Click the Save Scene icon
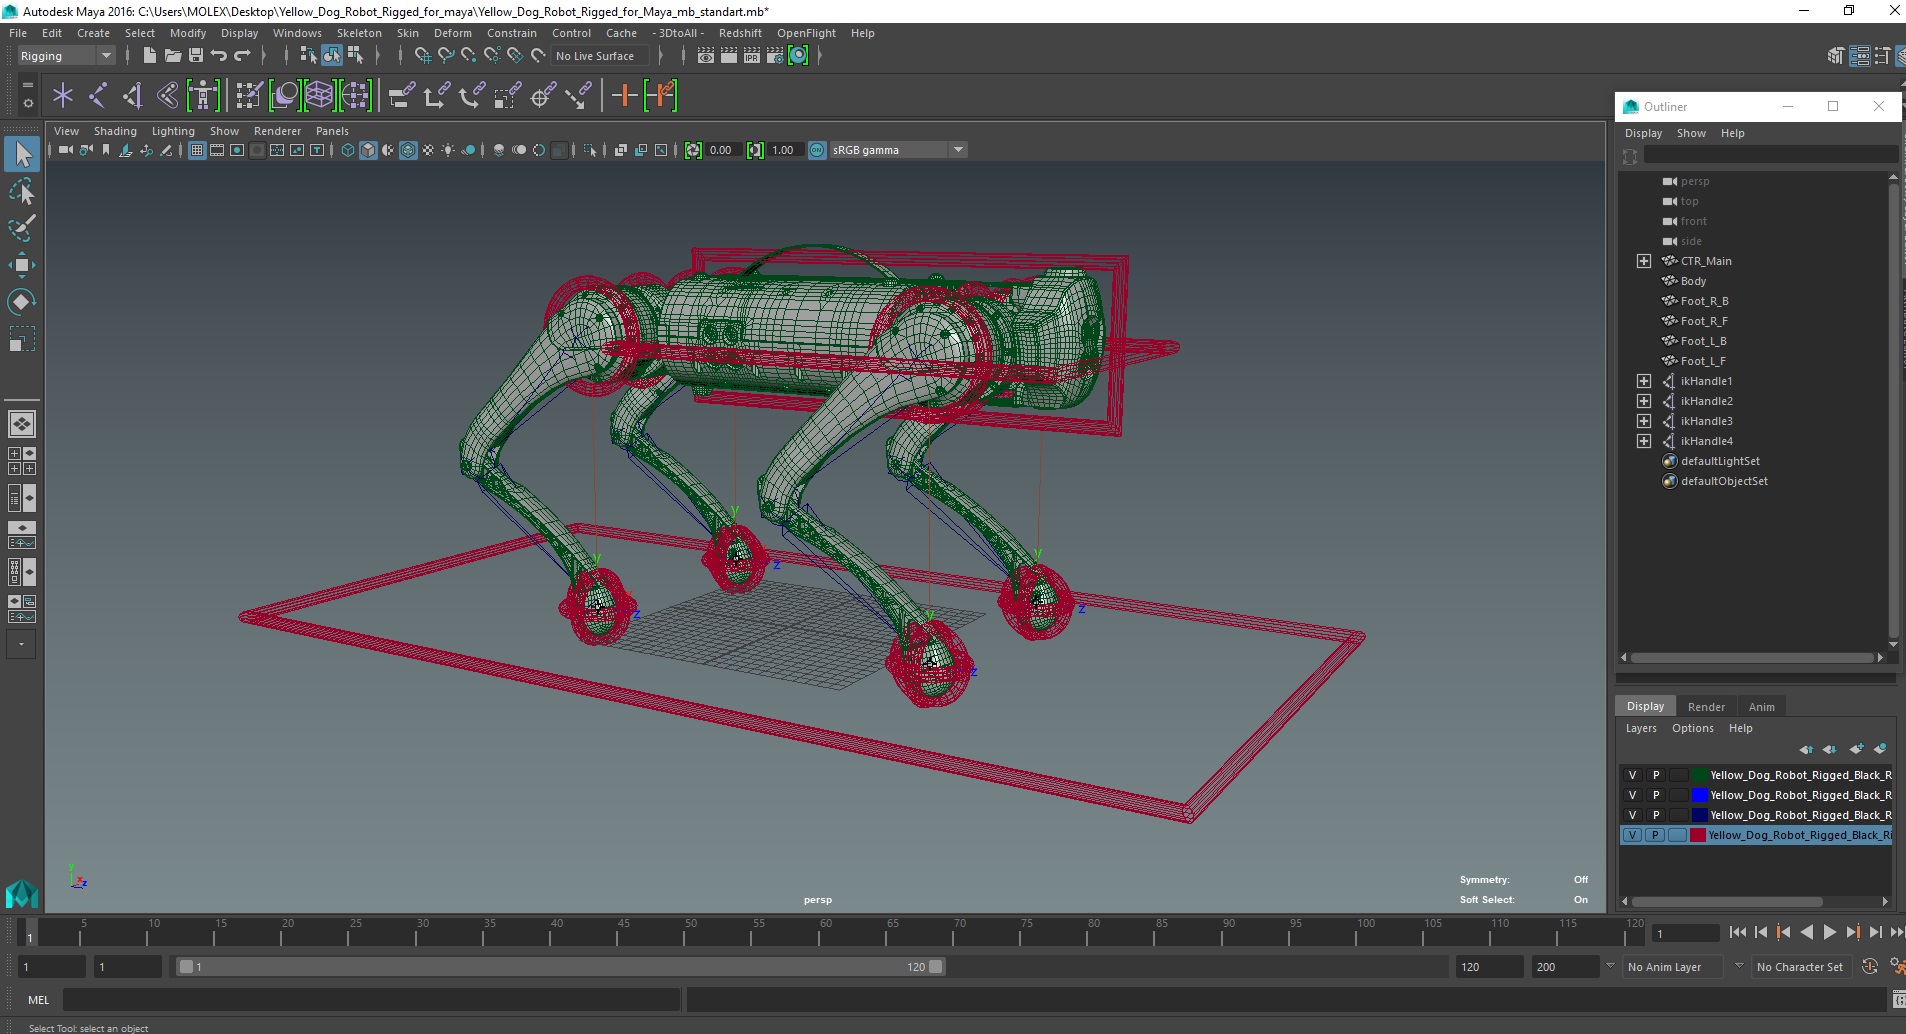Screen dimensions: 1906x1034 click(x=196, y=56)
